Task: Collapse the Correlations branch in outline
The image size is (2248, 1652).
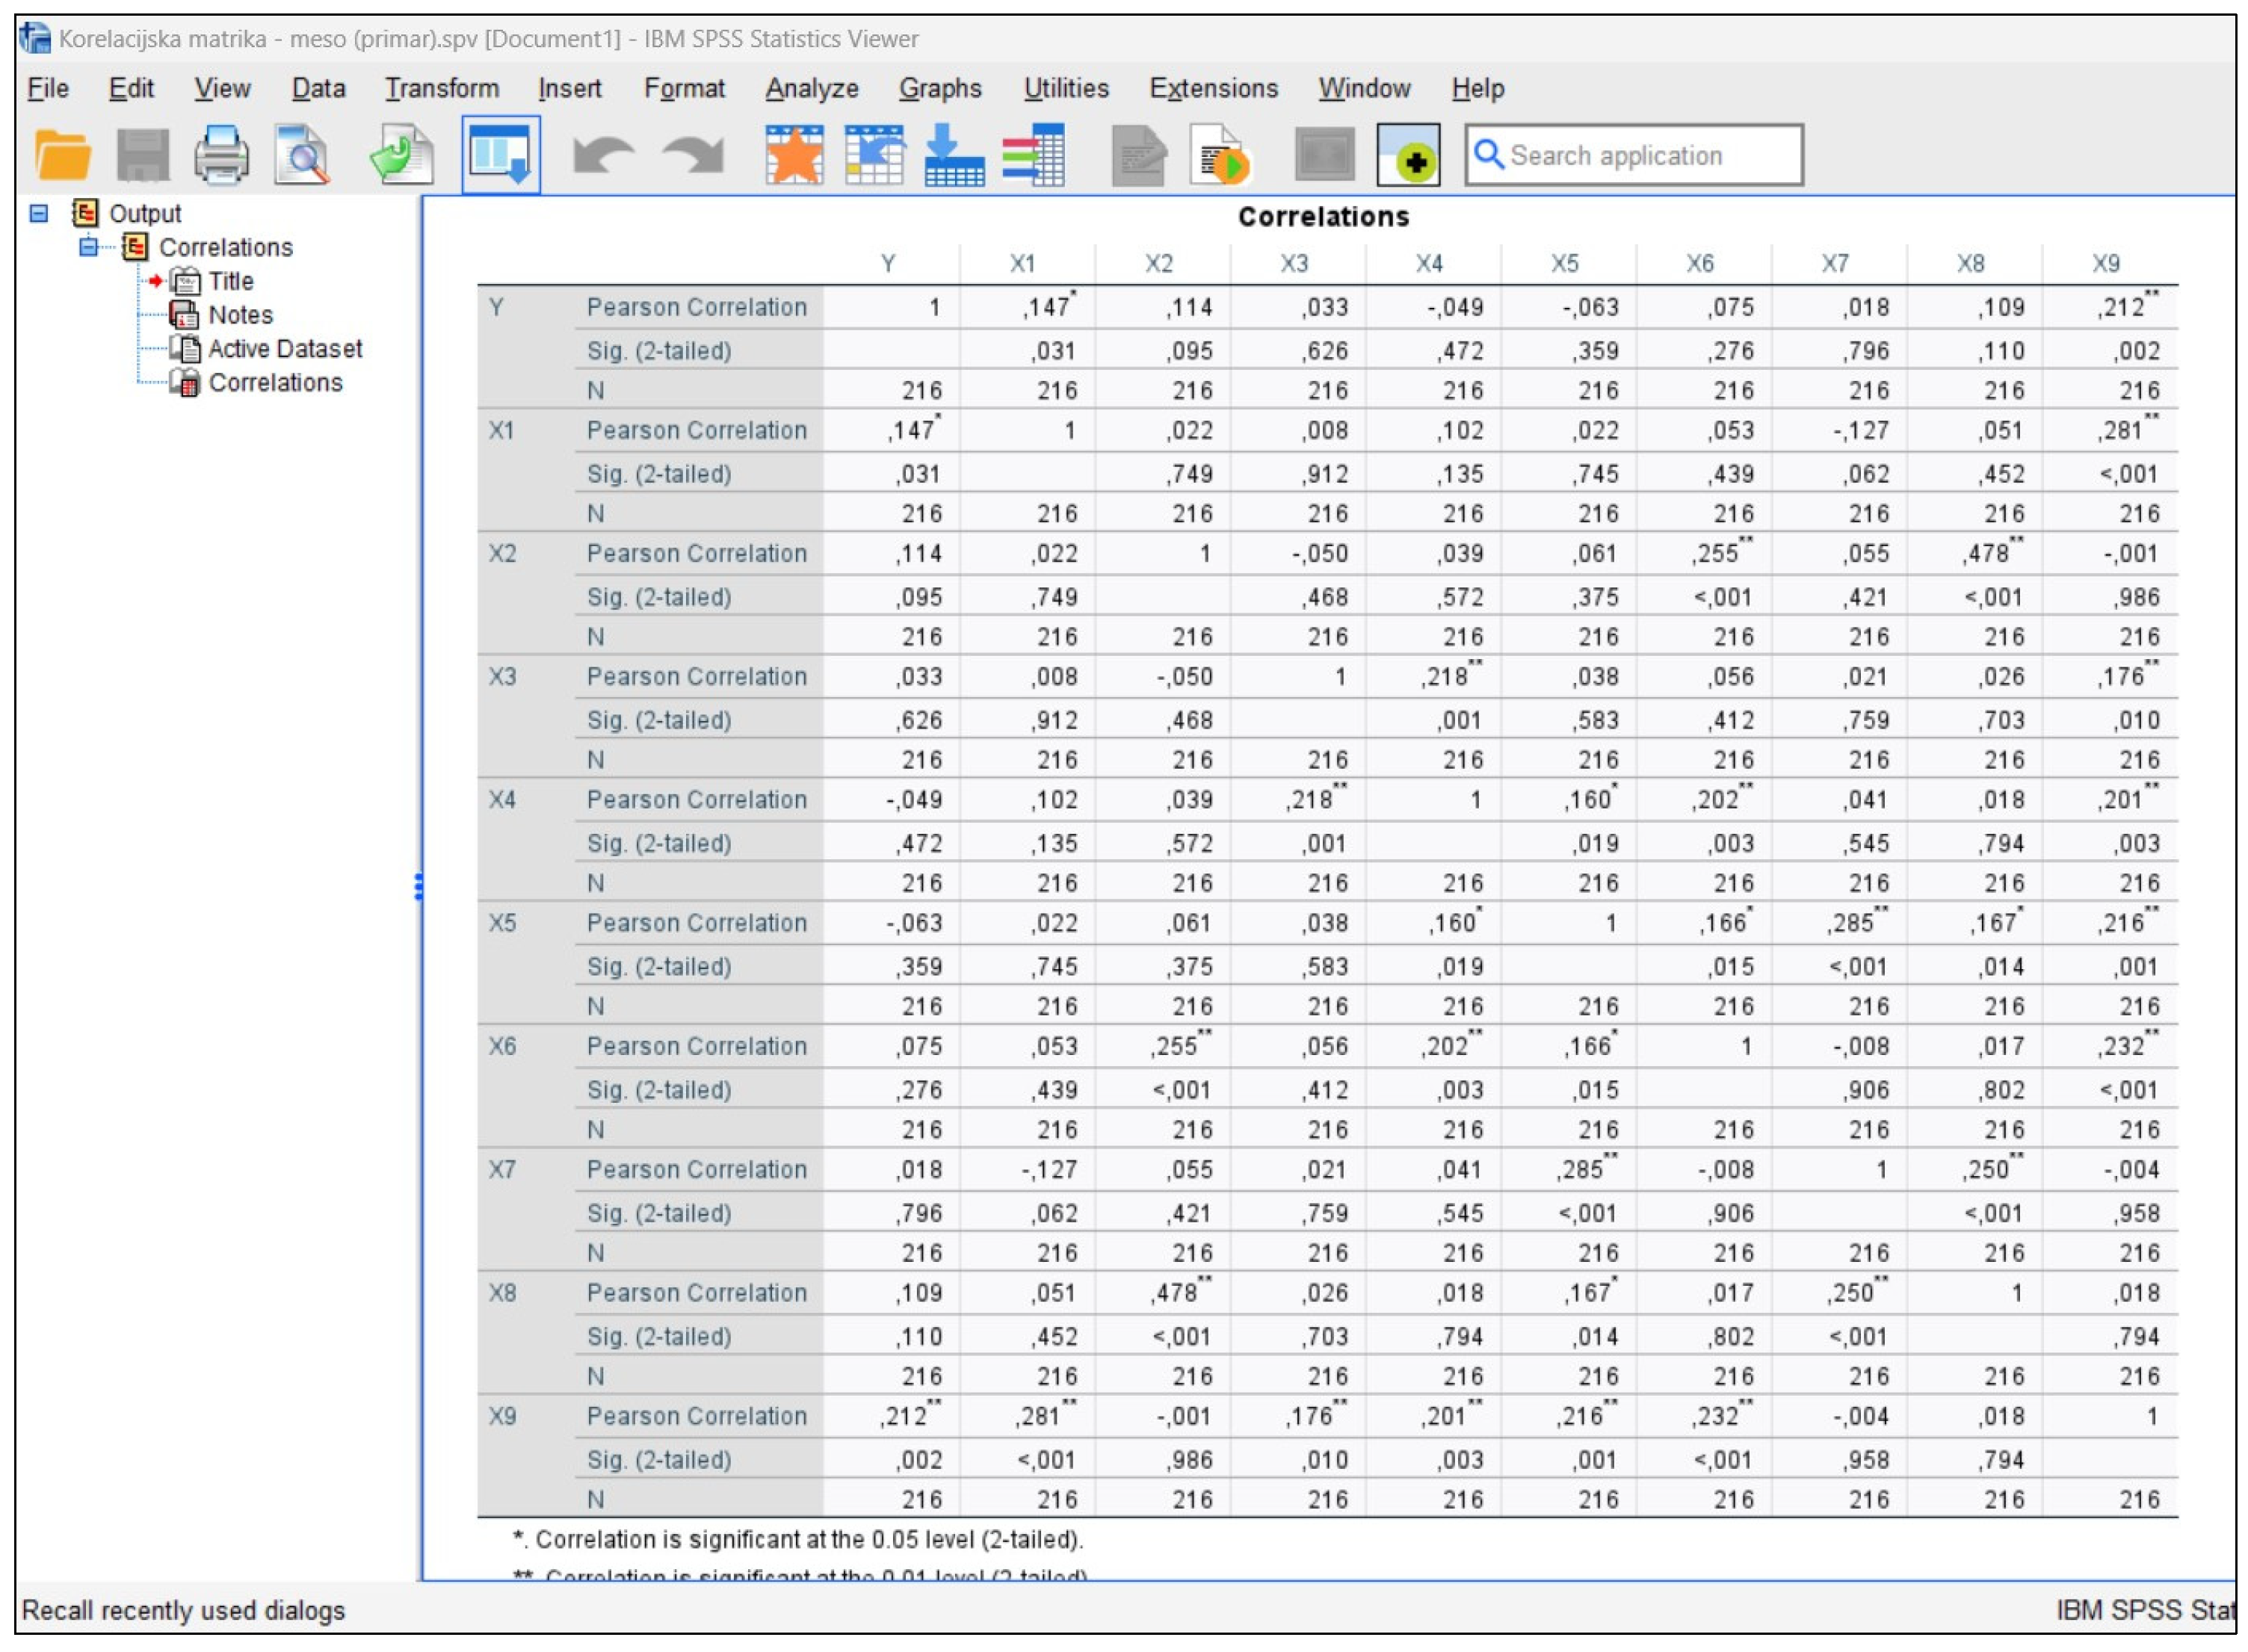Action: coord(89,247)
